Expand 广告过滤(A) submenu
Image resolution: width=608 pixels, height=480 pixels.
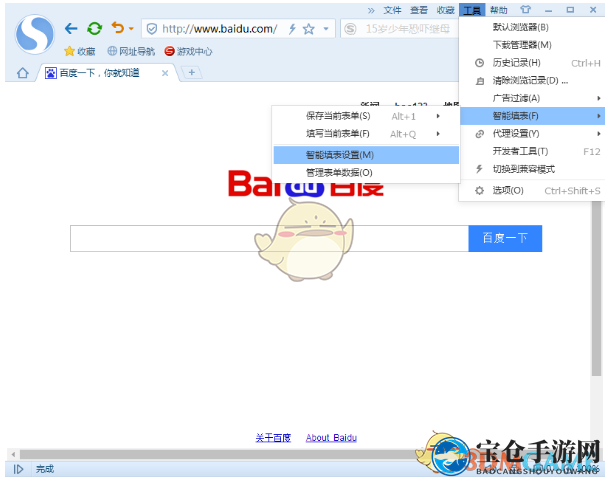click(532, 98)
